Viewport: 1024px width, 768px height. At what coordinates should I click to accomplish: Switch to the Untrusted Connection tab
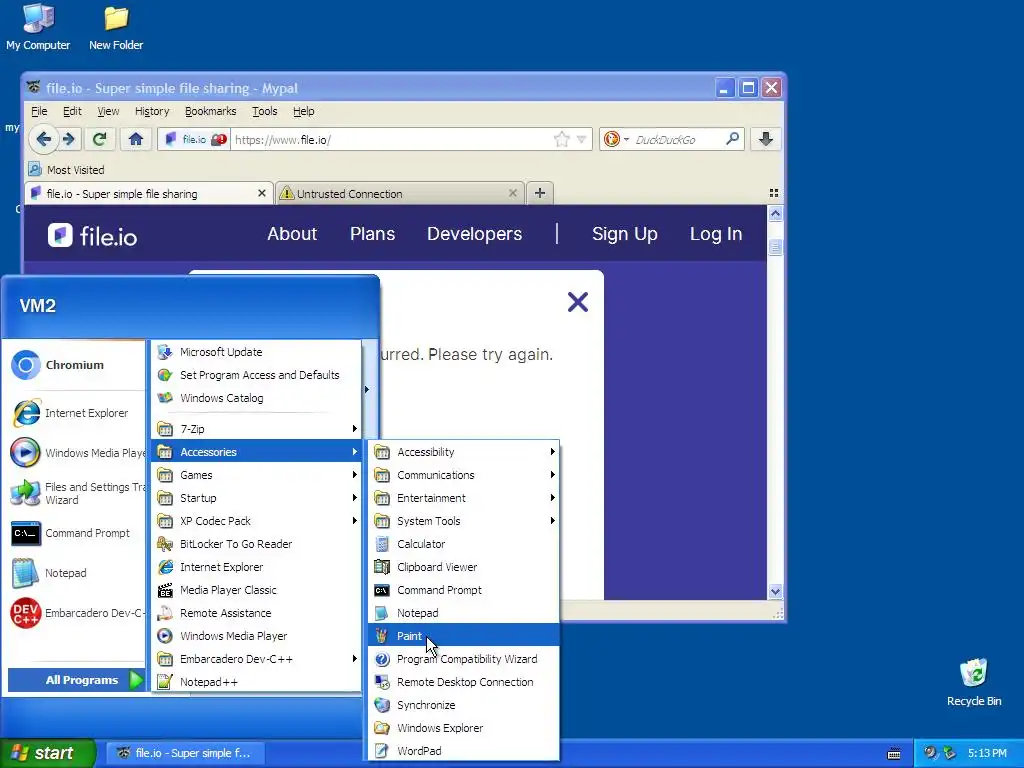tap(400, 193)
